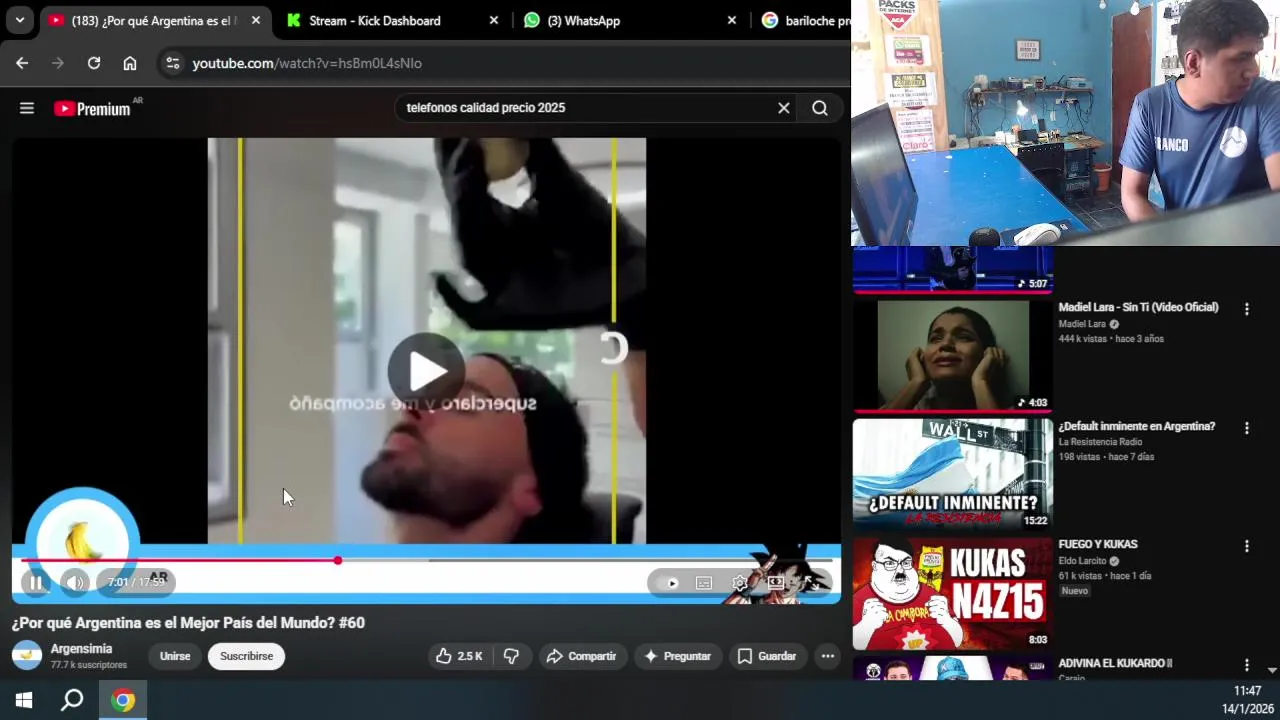
Task: Close the Kick Dashboard tab
Action: click(x=493, y=20)
